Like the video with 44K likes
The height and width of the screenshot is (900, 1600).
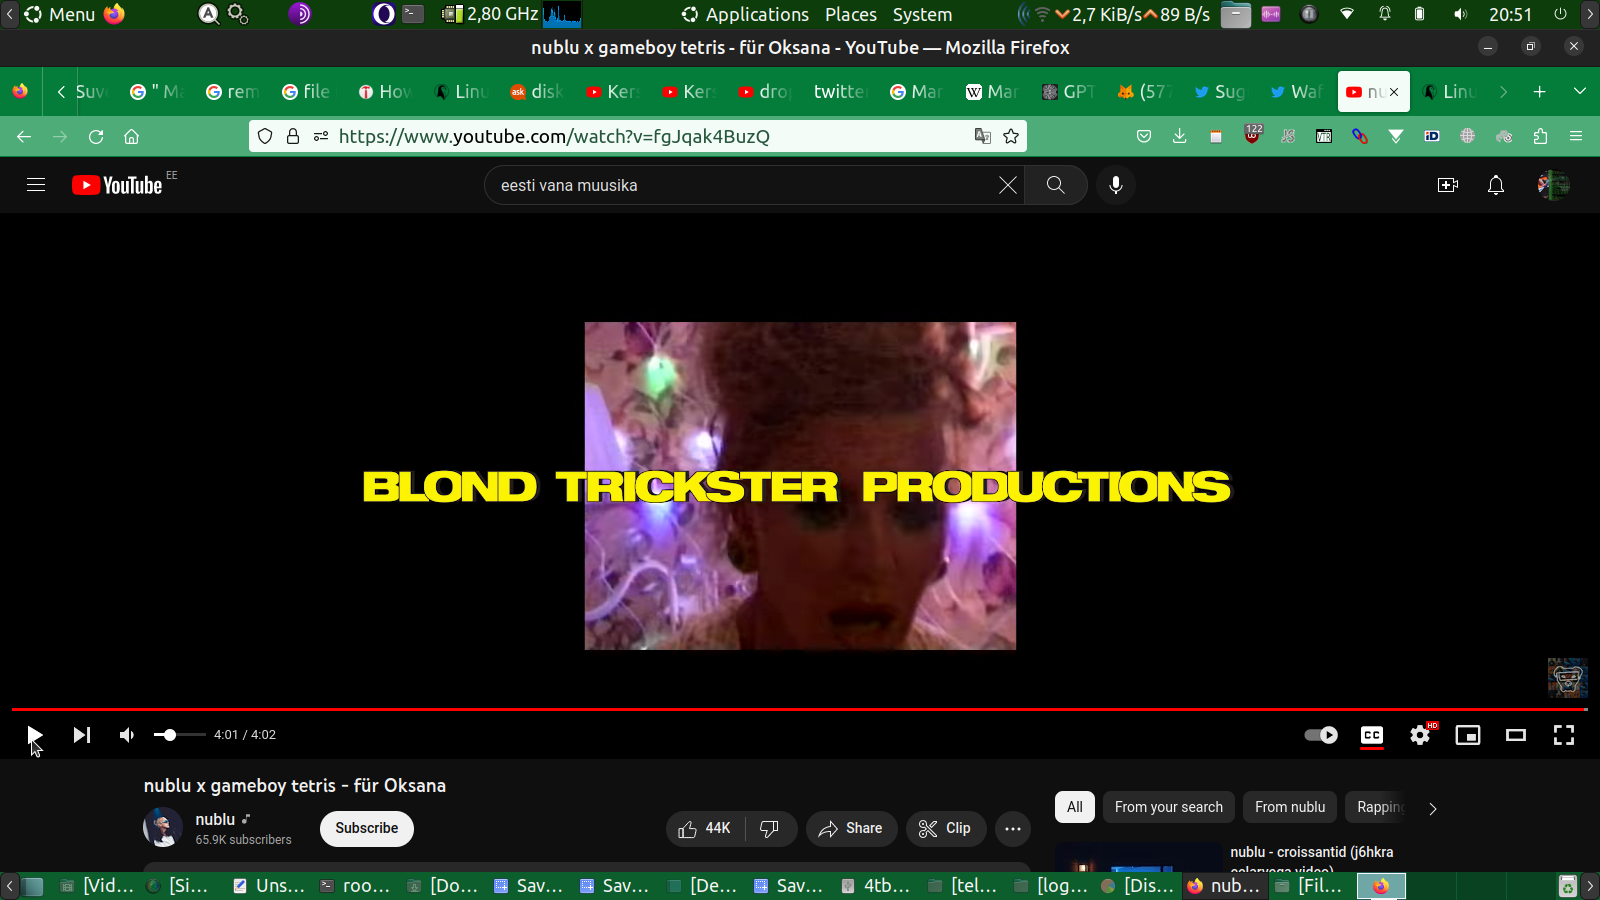705,828
